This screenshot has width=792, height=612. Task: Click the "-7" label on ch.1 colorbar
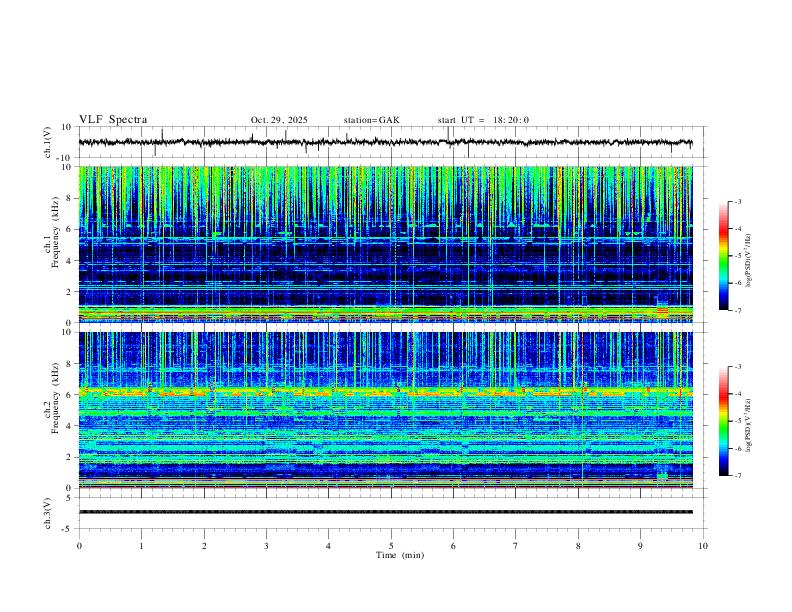tap(738, 310)
